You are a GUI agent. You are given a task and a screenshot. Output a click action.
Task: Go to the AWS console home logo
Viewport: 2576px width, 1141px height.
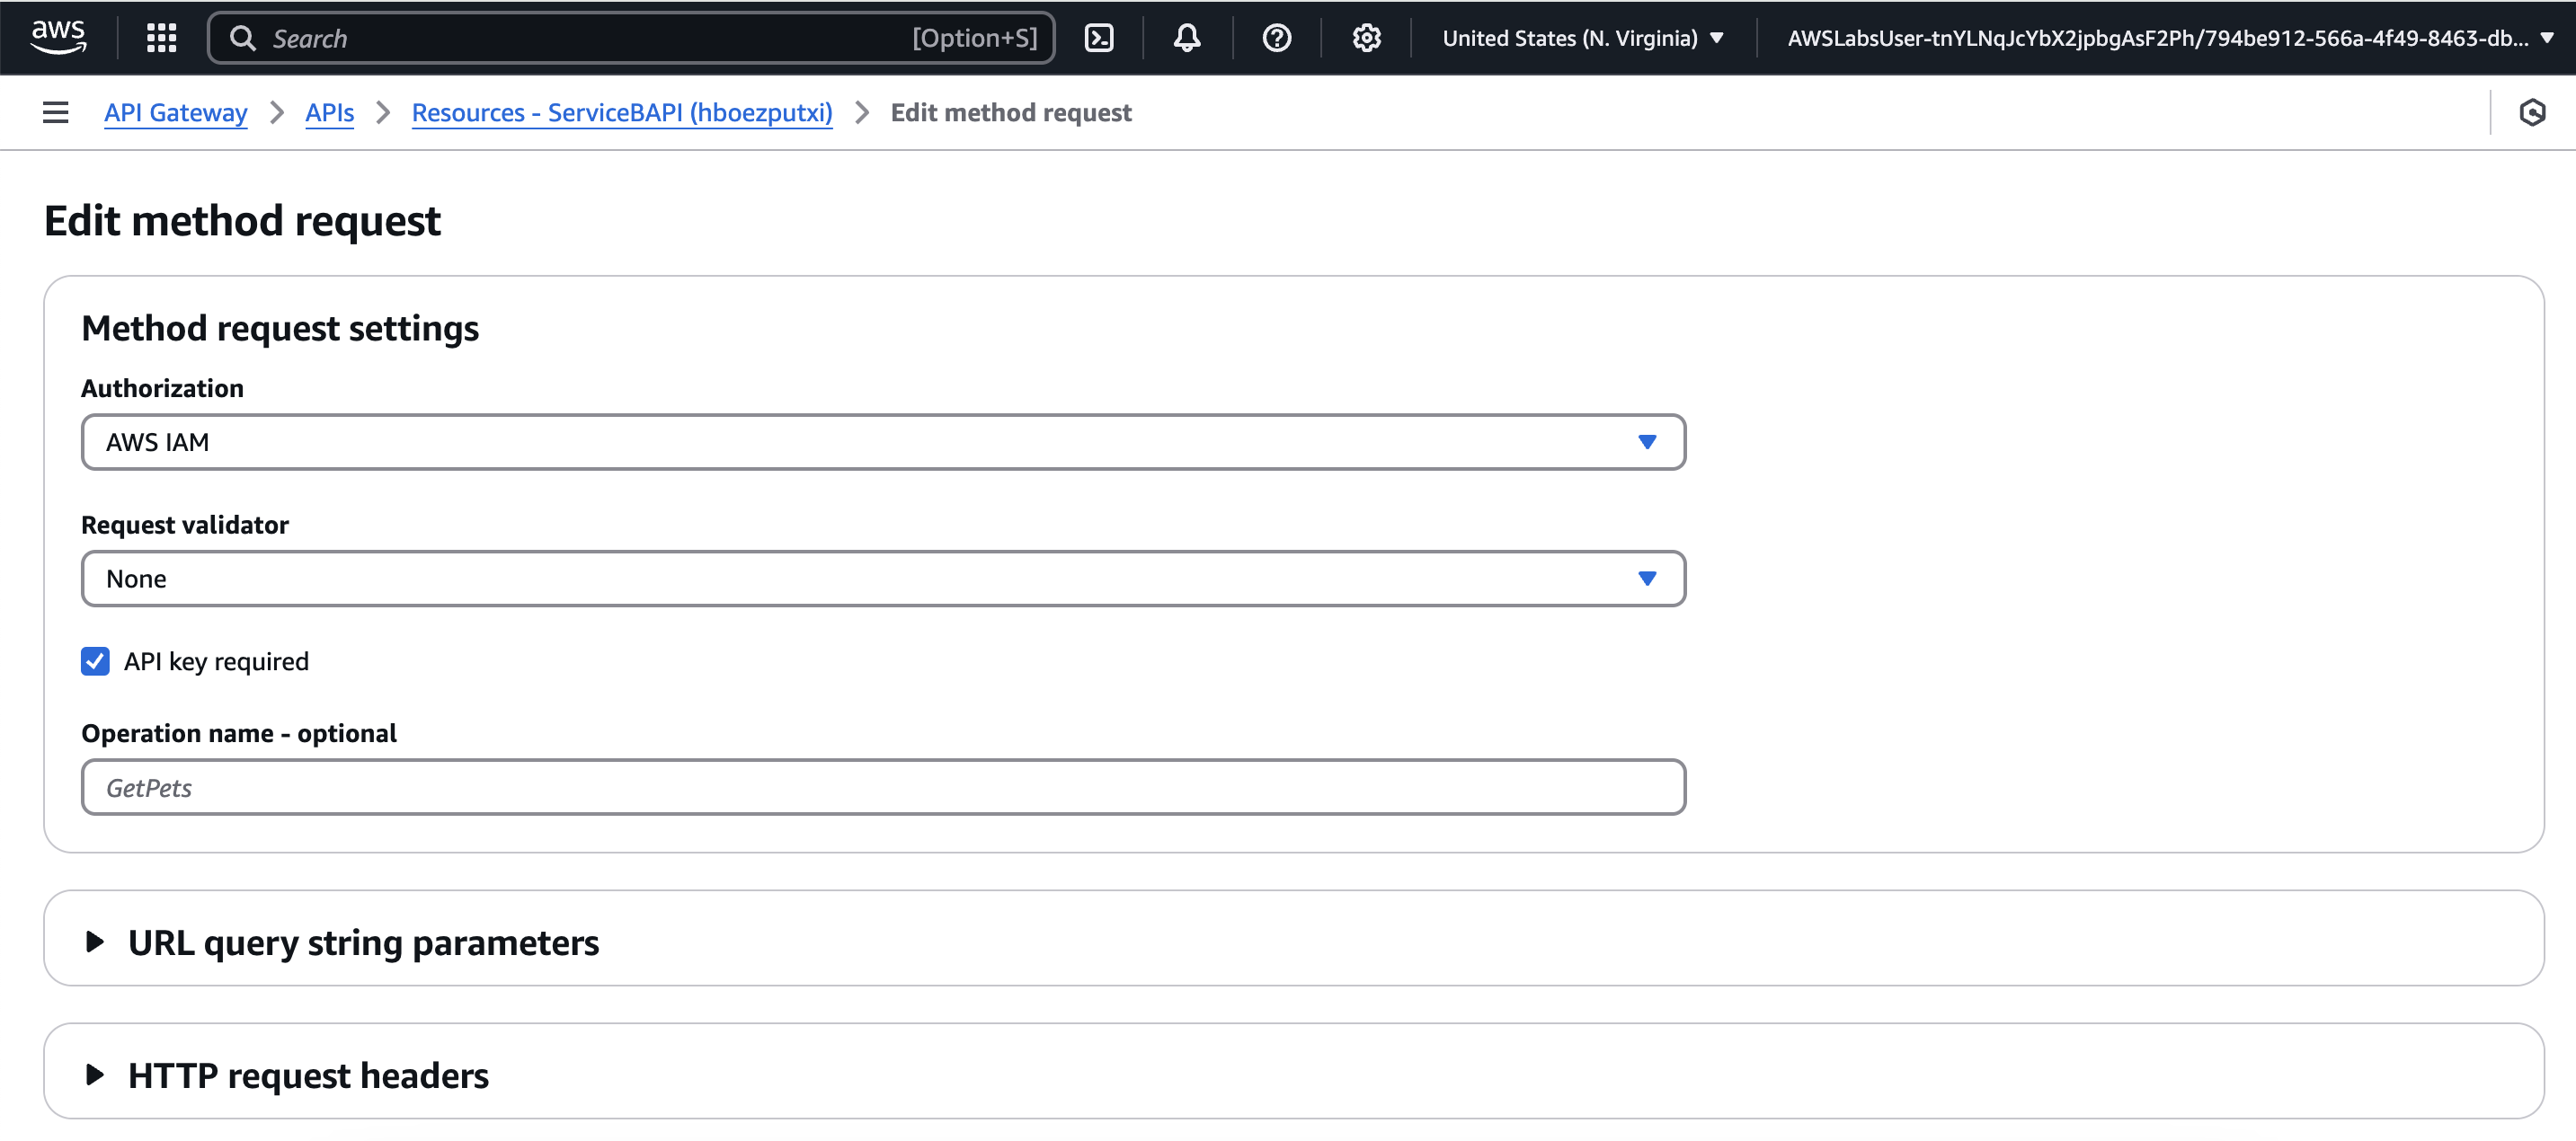tap(58, 37)
